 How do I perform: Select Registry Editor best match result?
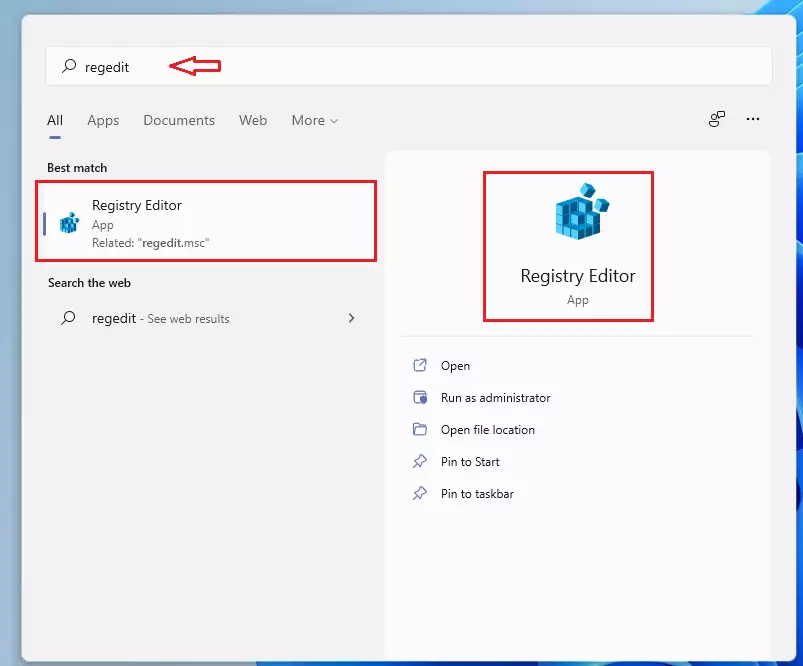[206, 223]
